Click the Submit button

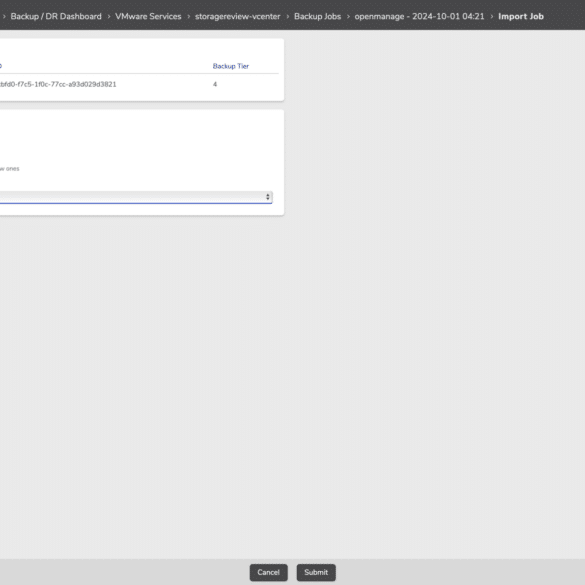pyautogui.click(x=316, y=572)
